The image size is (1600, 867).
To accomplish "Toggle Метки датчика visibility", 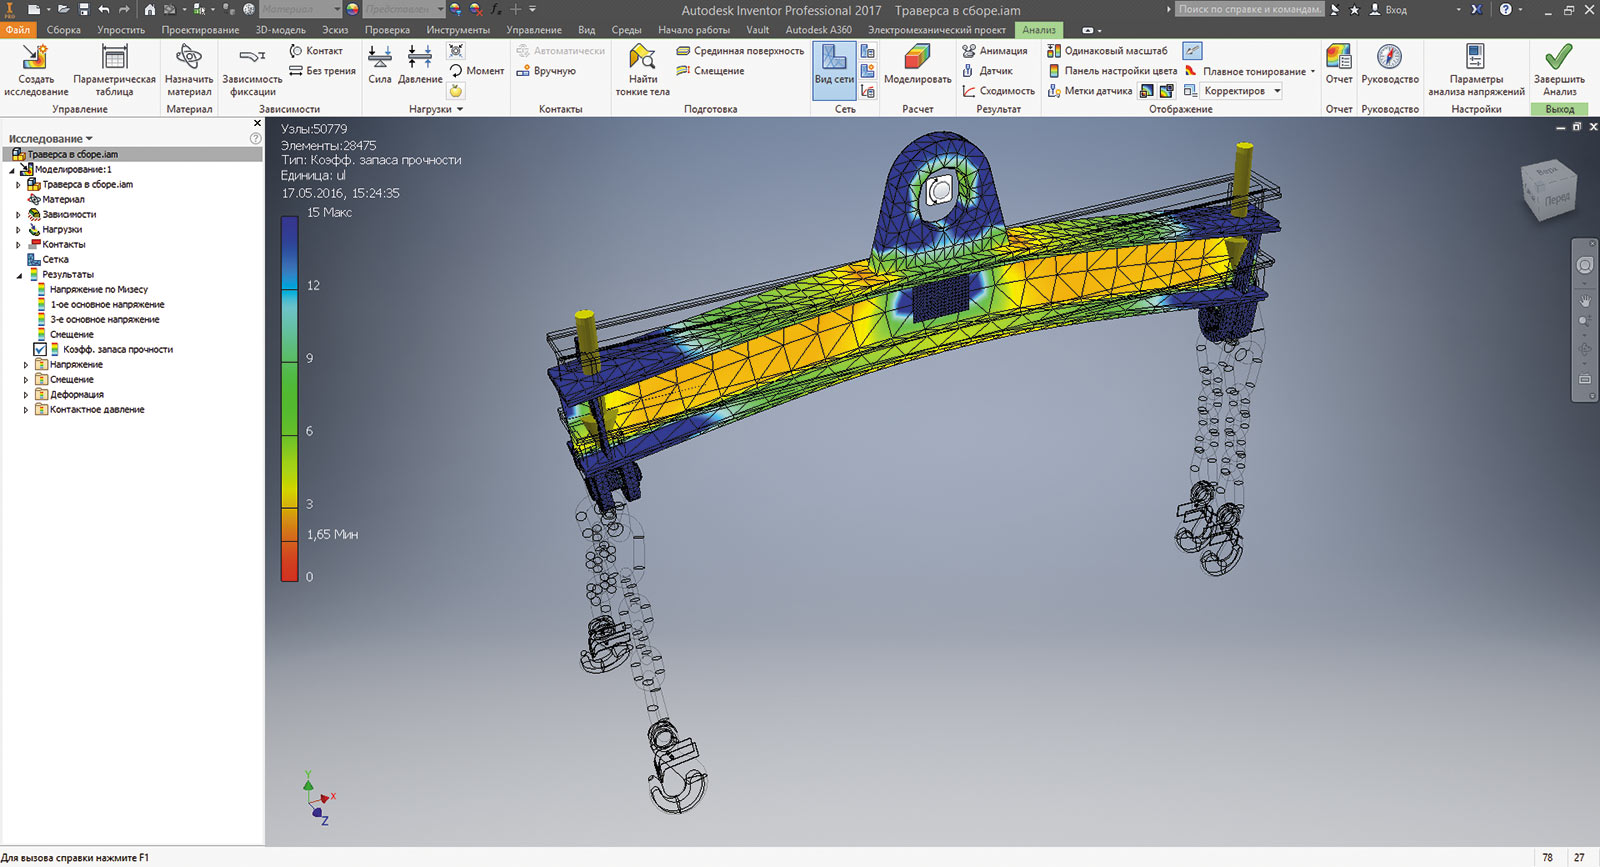I will pos(1090,91).
